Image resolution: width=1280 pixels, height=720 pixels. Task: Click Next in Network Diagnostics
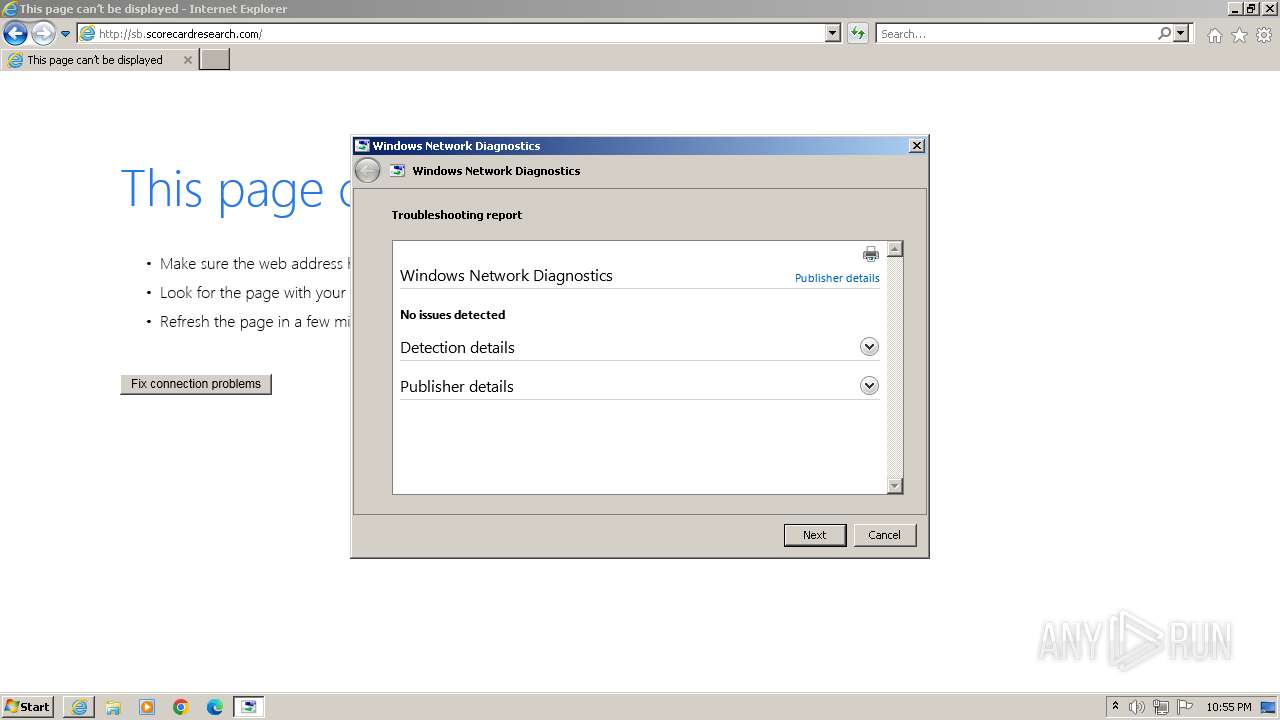[x=815, y=535]
